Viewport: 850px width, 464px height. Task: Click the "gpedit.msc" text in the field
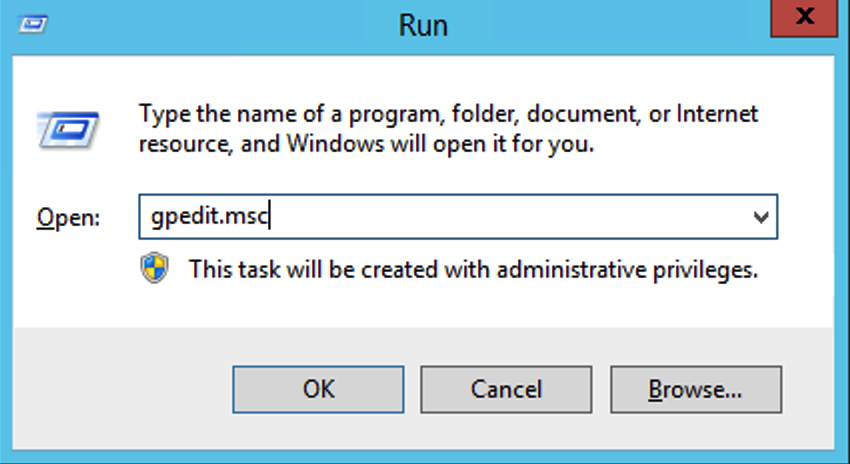click(205, 217)
